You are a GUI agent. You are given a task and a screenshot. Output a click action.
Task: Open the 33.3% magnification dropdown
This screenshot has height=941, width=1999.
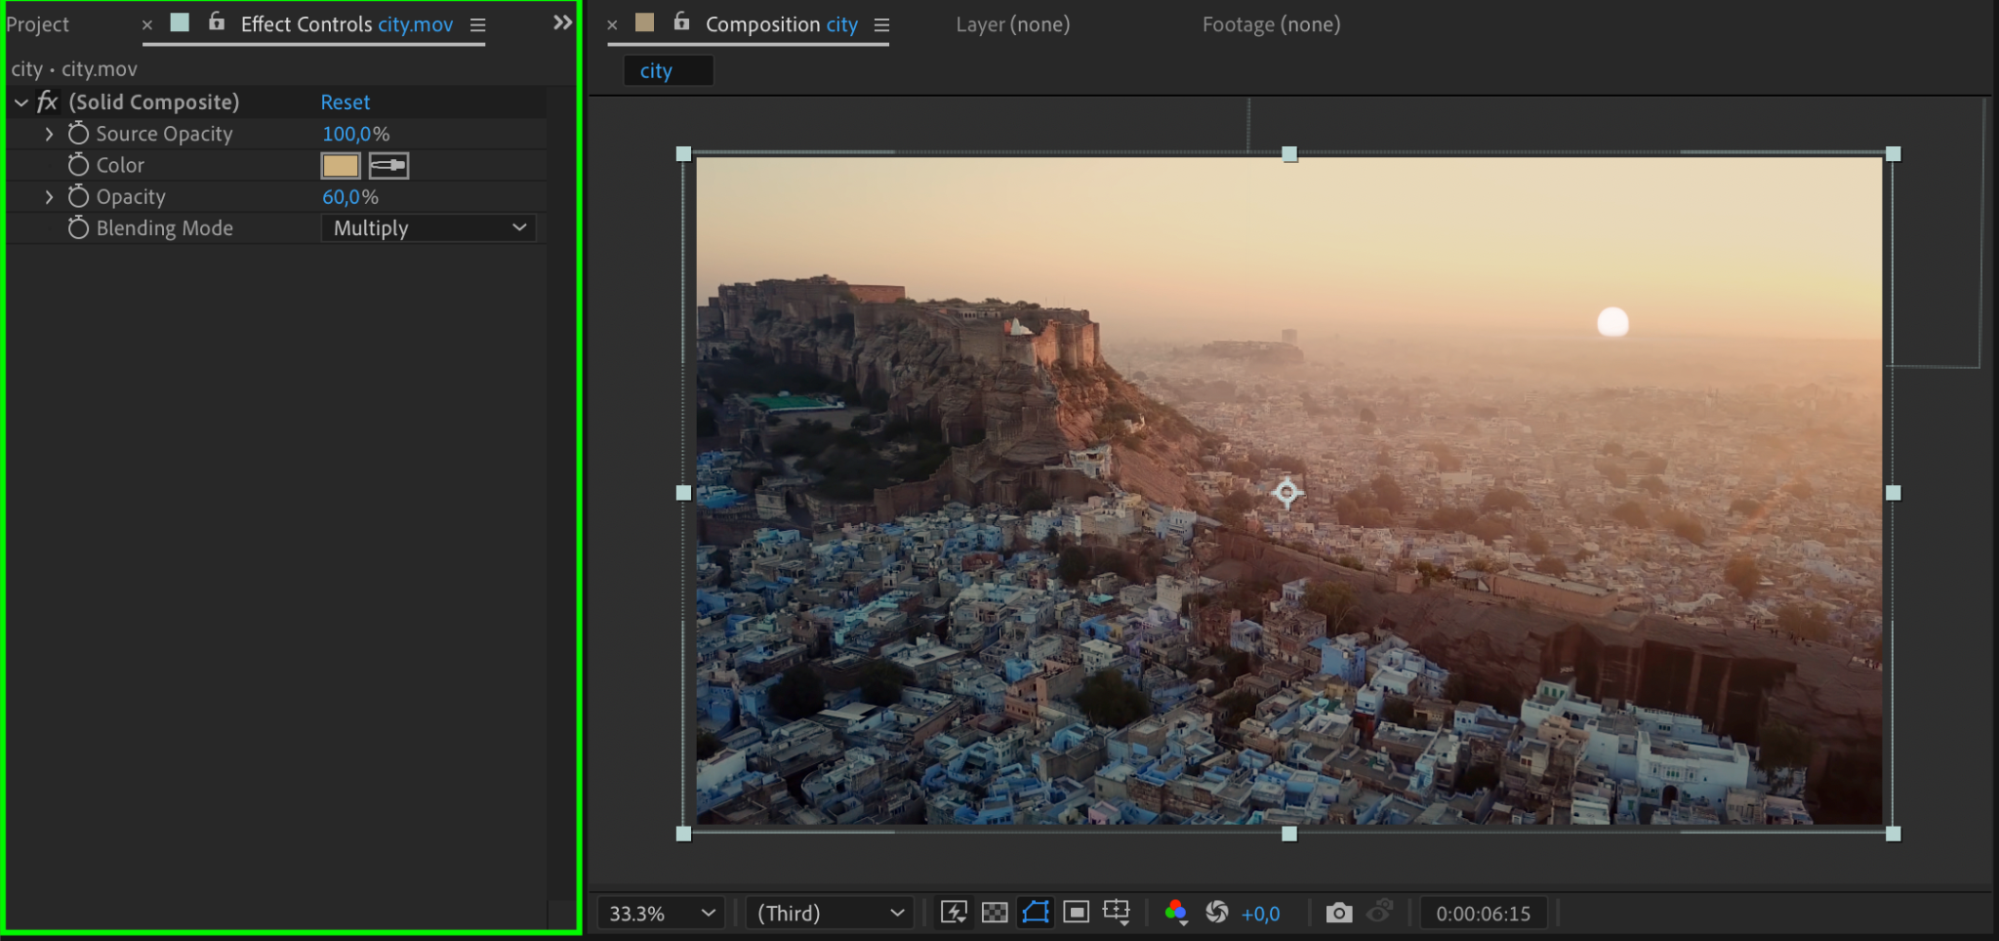(660, 913)
